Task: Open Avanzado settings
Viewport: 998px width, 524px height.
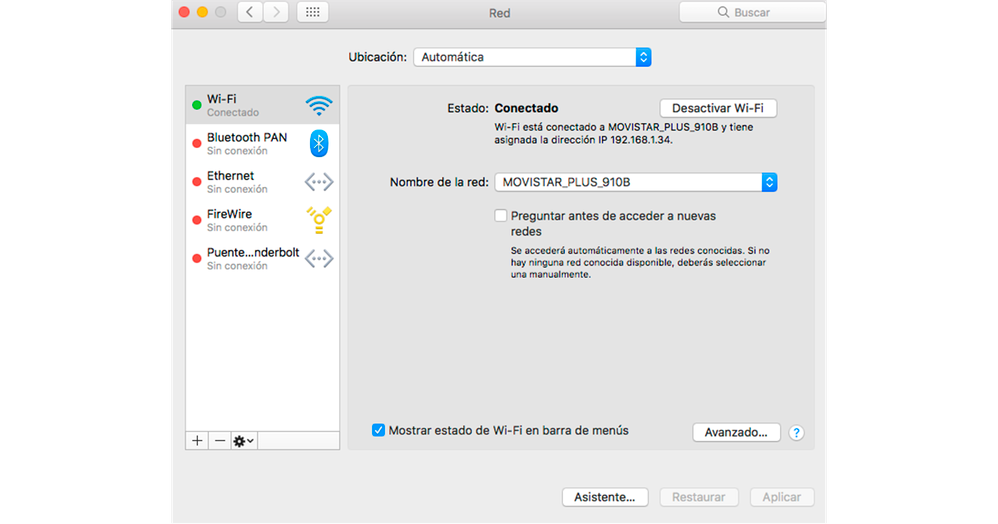Action: tap(736, 432)
